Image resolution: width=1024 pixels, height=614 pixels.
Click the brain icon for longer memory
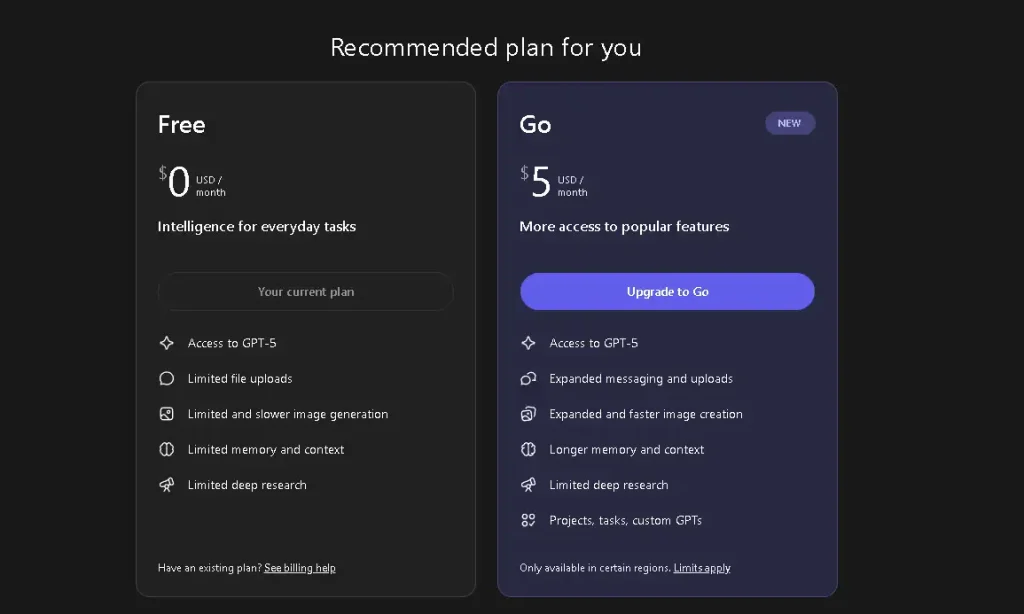[529, 450]
